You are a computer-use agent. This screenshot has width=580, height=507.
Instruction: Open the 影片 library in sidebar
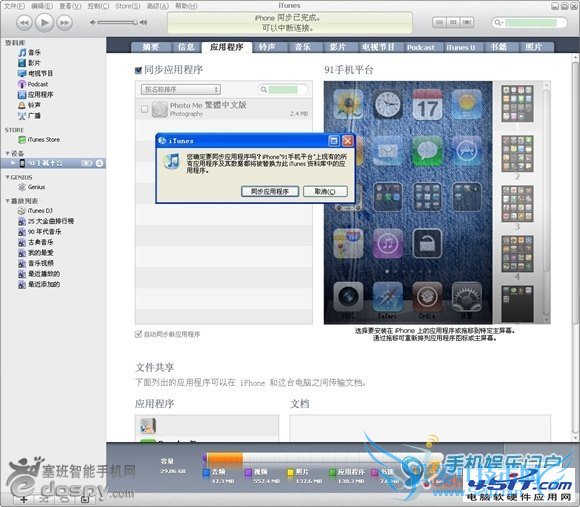[30, 63]
